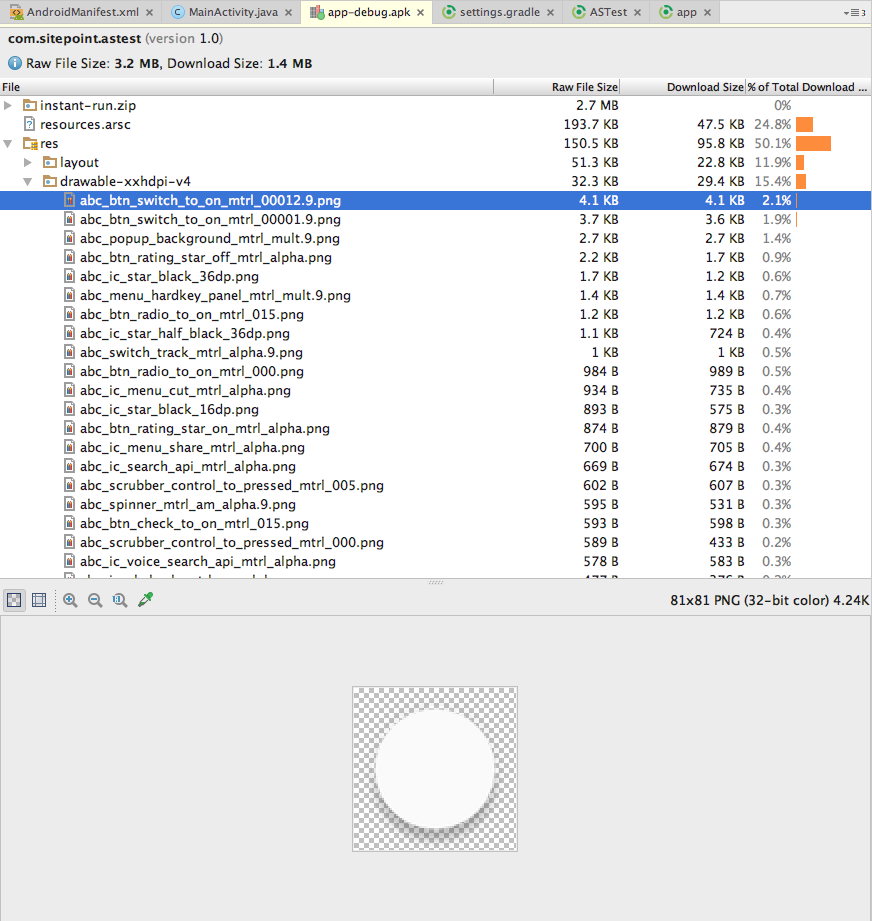This screenshot has width=872, height=921.
Task: Click the ASTest gradle tab icon
Action: pyautogui.click(x=578, y=12)
